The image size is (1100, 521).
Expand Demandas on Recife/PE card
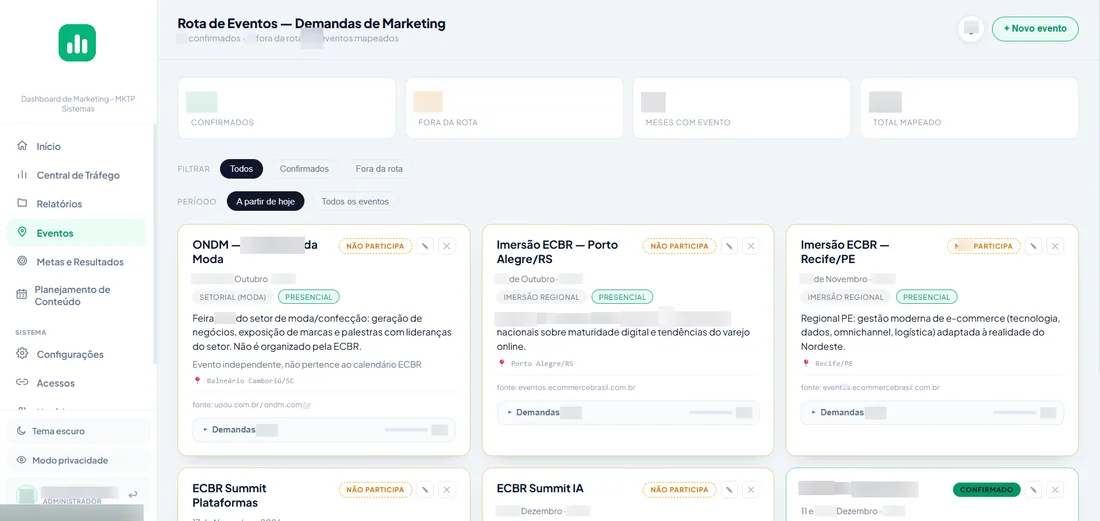(x=932, y=412)
